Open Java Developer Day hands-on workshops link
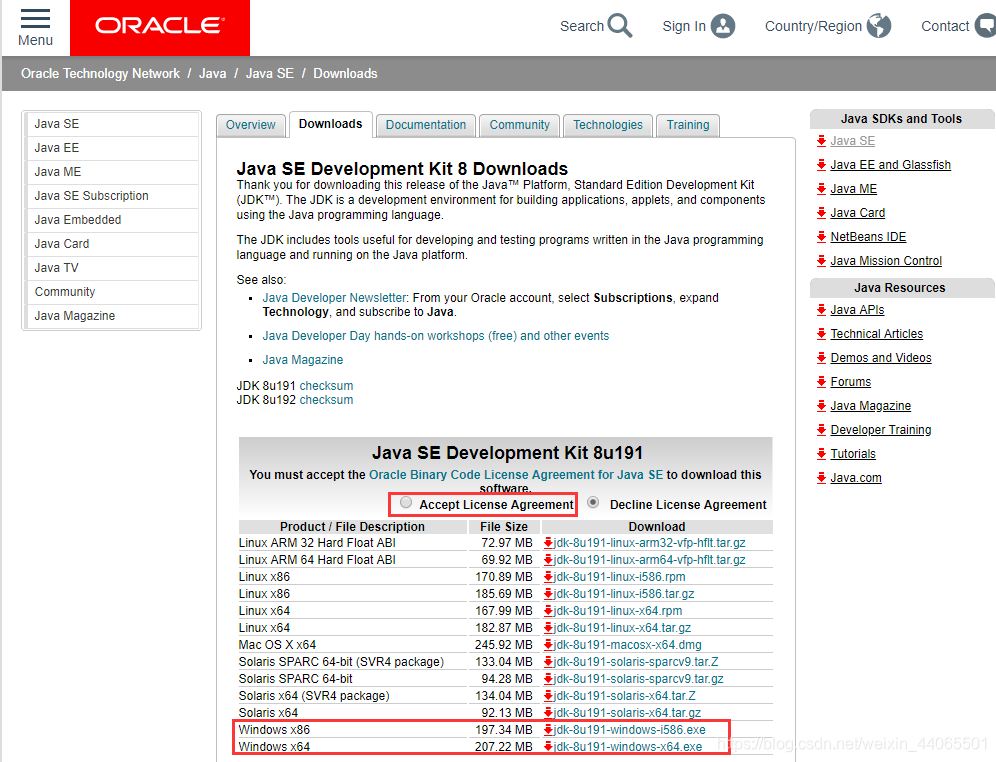The width and height of the screenshot is (996, 762). coord(436,336)
